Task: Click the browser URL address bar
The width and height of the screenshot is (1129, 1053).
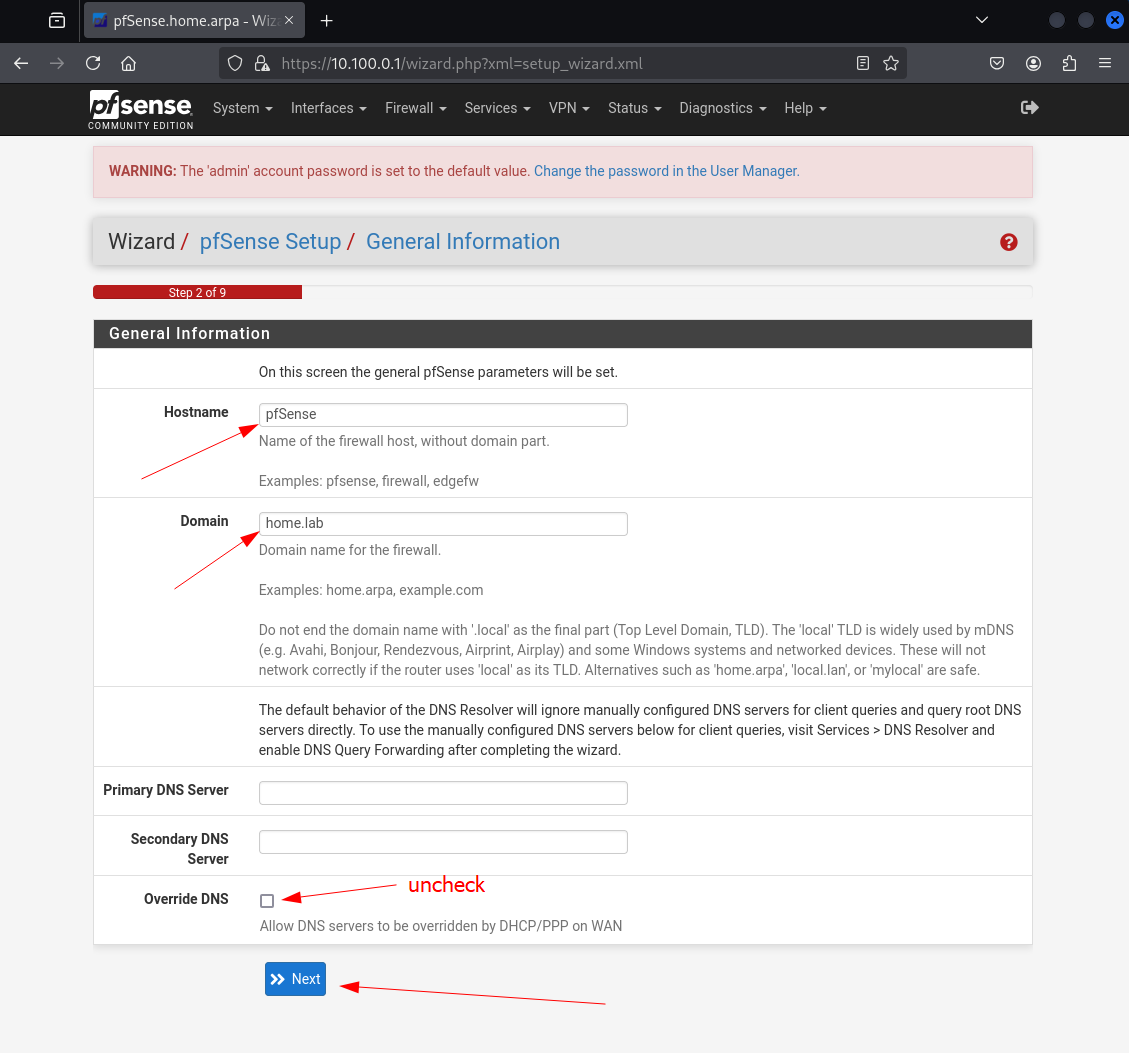Action: pos(562,63)
